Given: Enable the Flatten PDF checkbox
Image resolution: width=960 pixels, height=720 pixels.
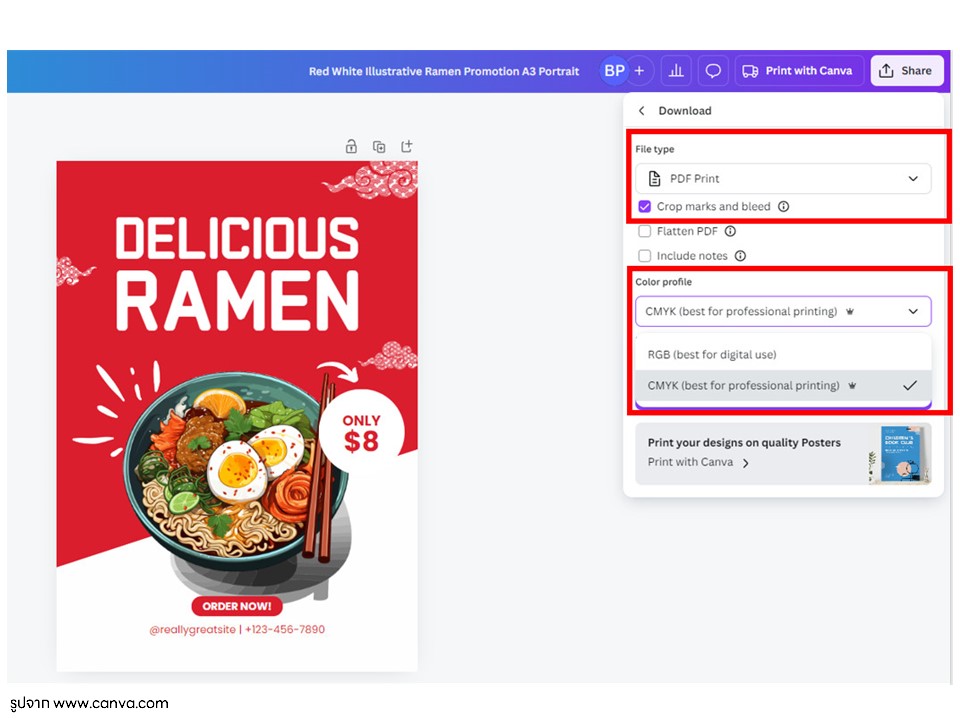Looking at the screenshot, I should click(x=644, y=231).
